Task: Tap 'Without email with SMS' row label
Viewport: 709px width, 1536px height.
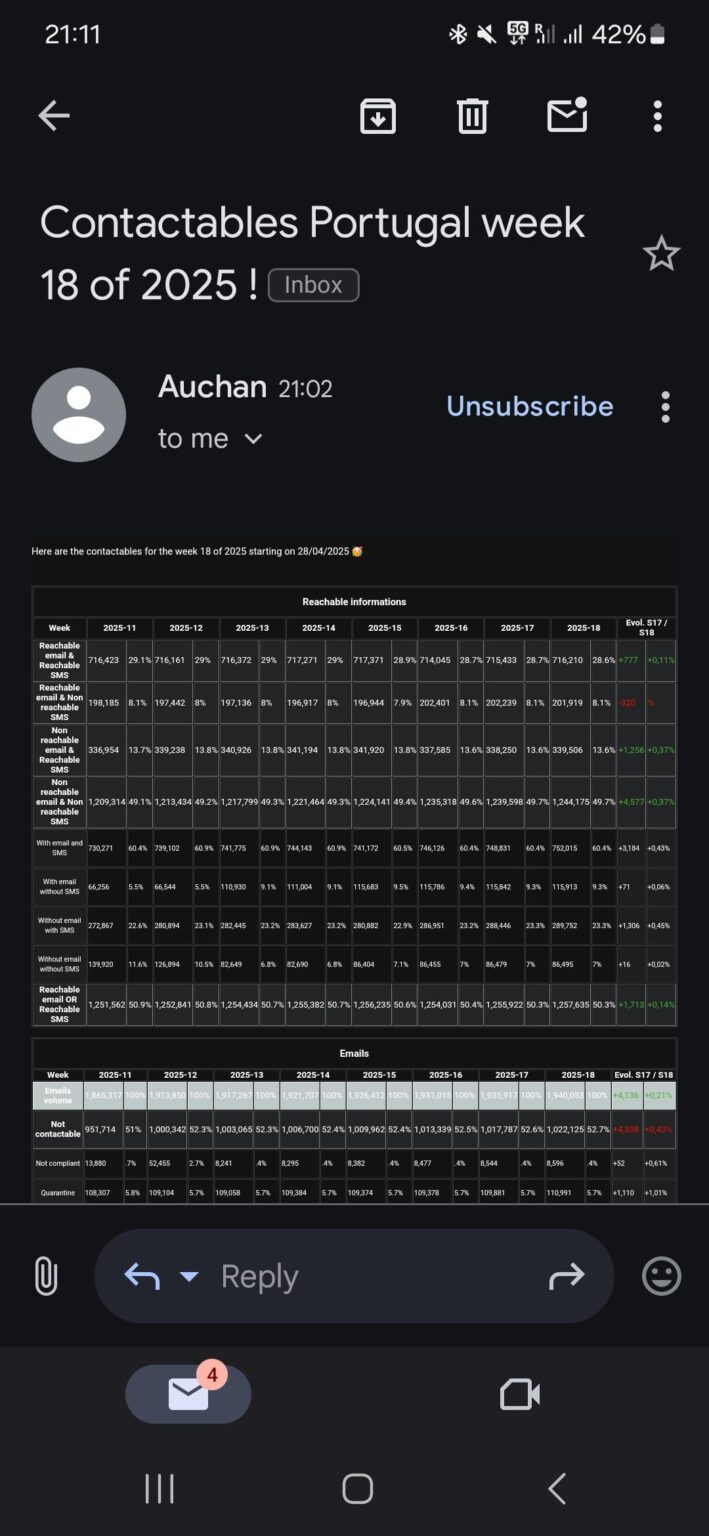Action: pyautogui.click(x=59, y=926)
